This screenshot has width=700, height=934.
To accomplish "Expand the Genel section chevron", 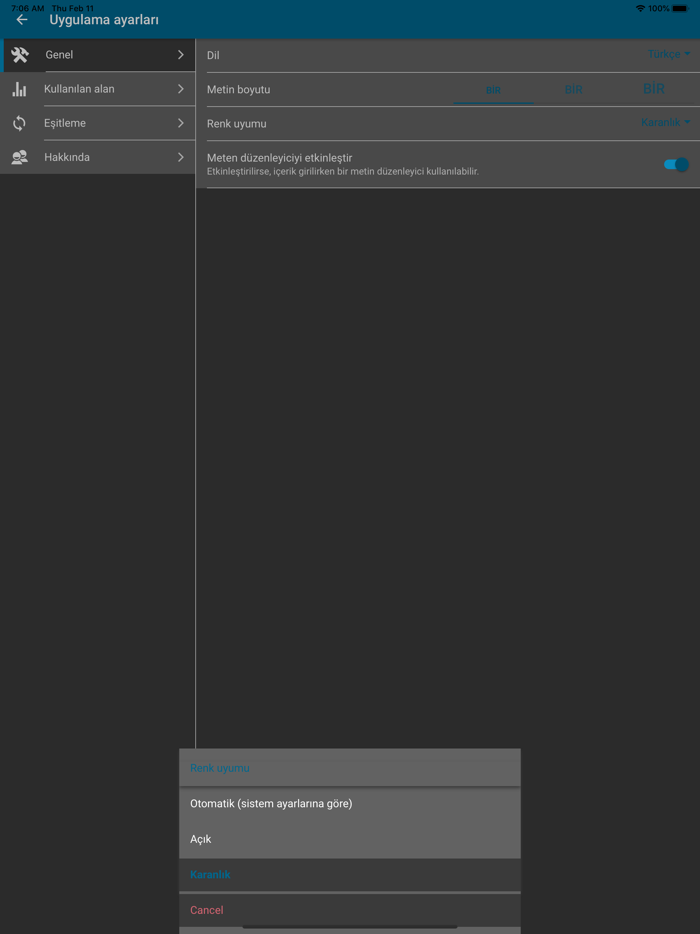I will pyautogui.click(x=181, y=55).
